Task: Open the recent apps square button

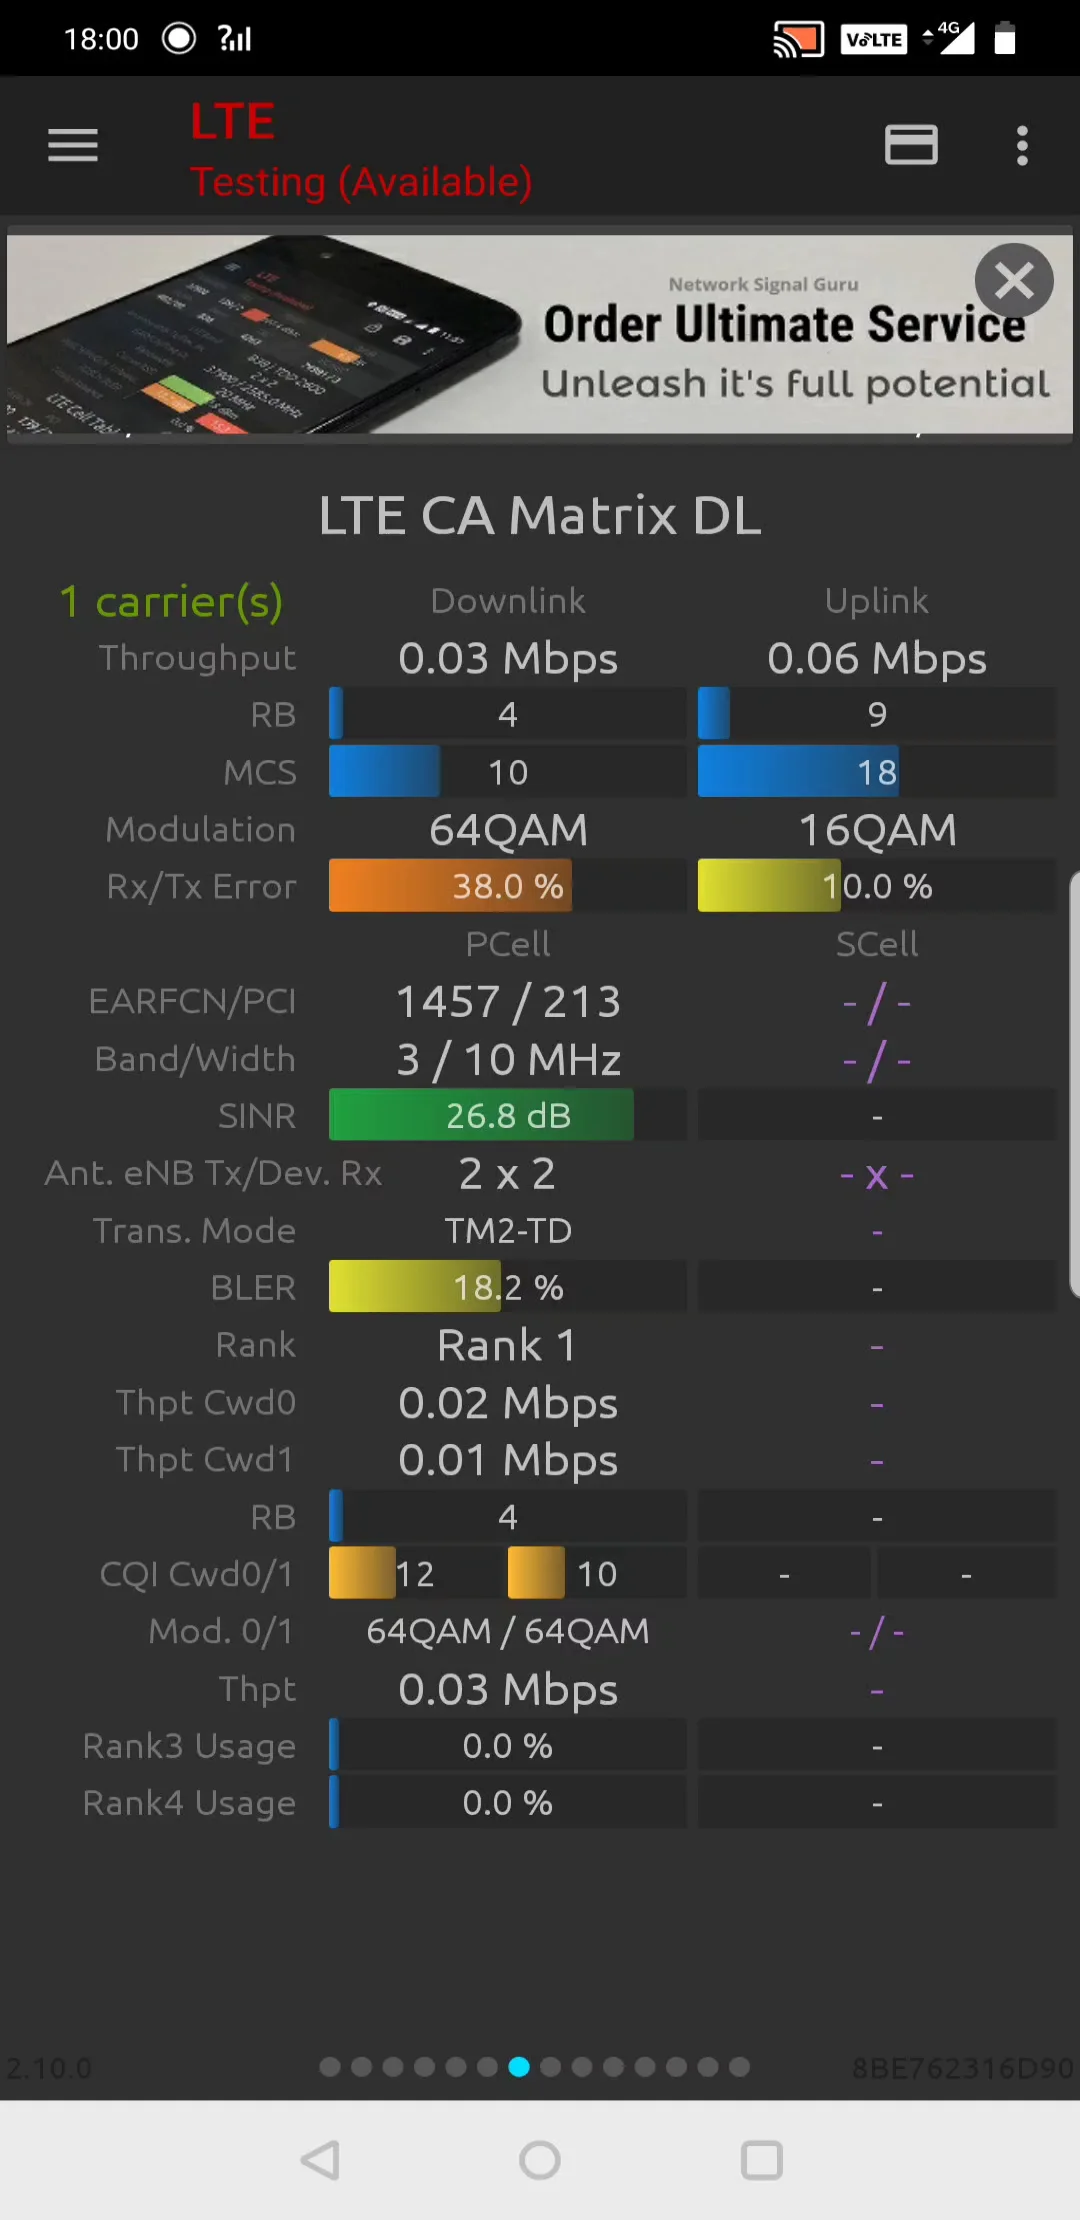Action: [761, 2160]
